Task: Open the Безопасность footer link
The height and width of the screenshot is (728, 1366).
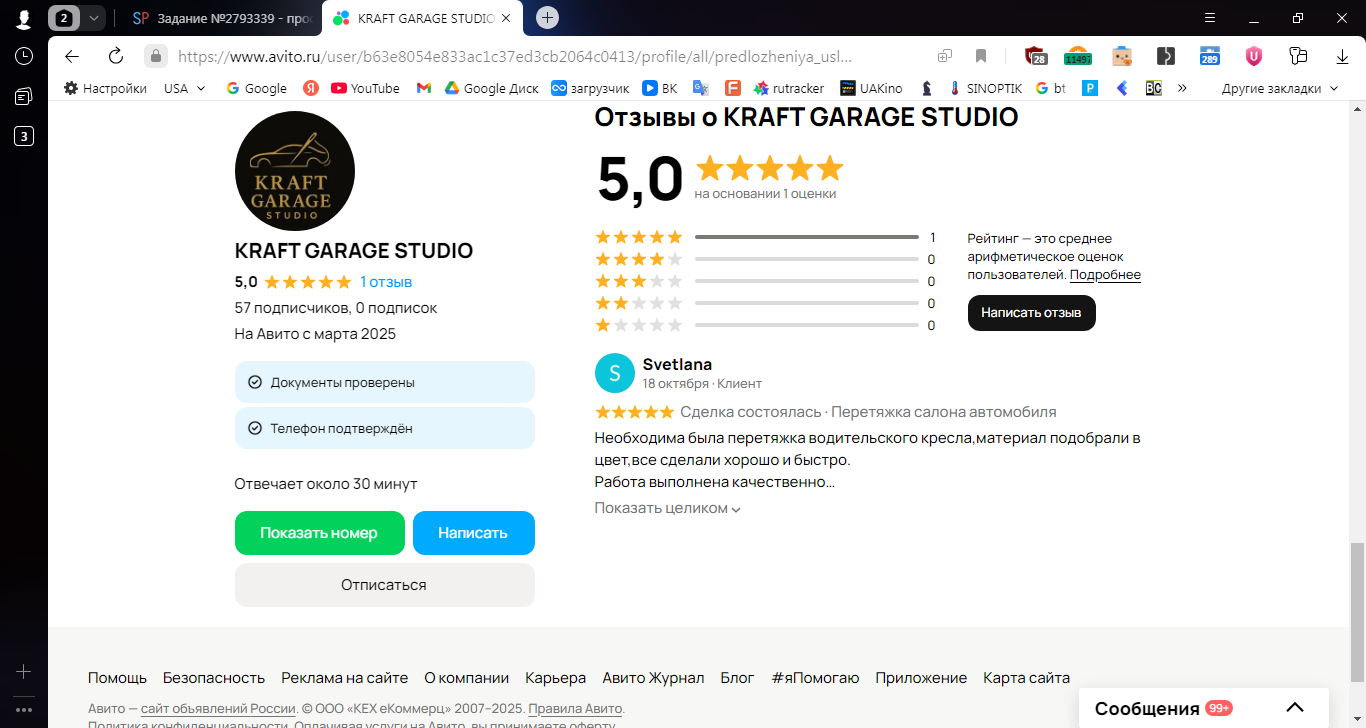Action: 214,678
